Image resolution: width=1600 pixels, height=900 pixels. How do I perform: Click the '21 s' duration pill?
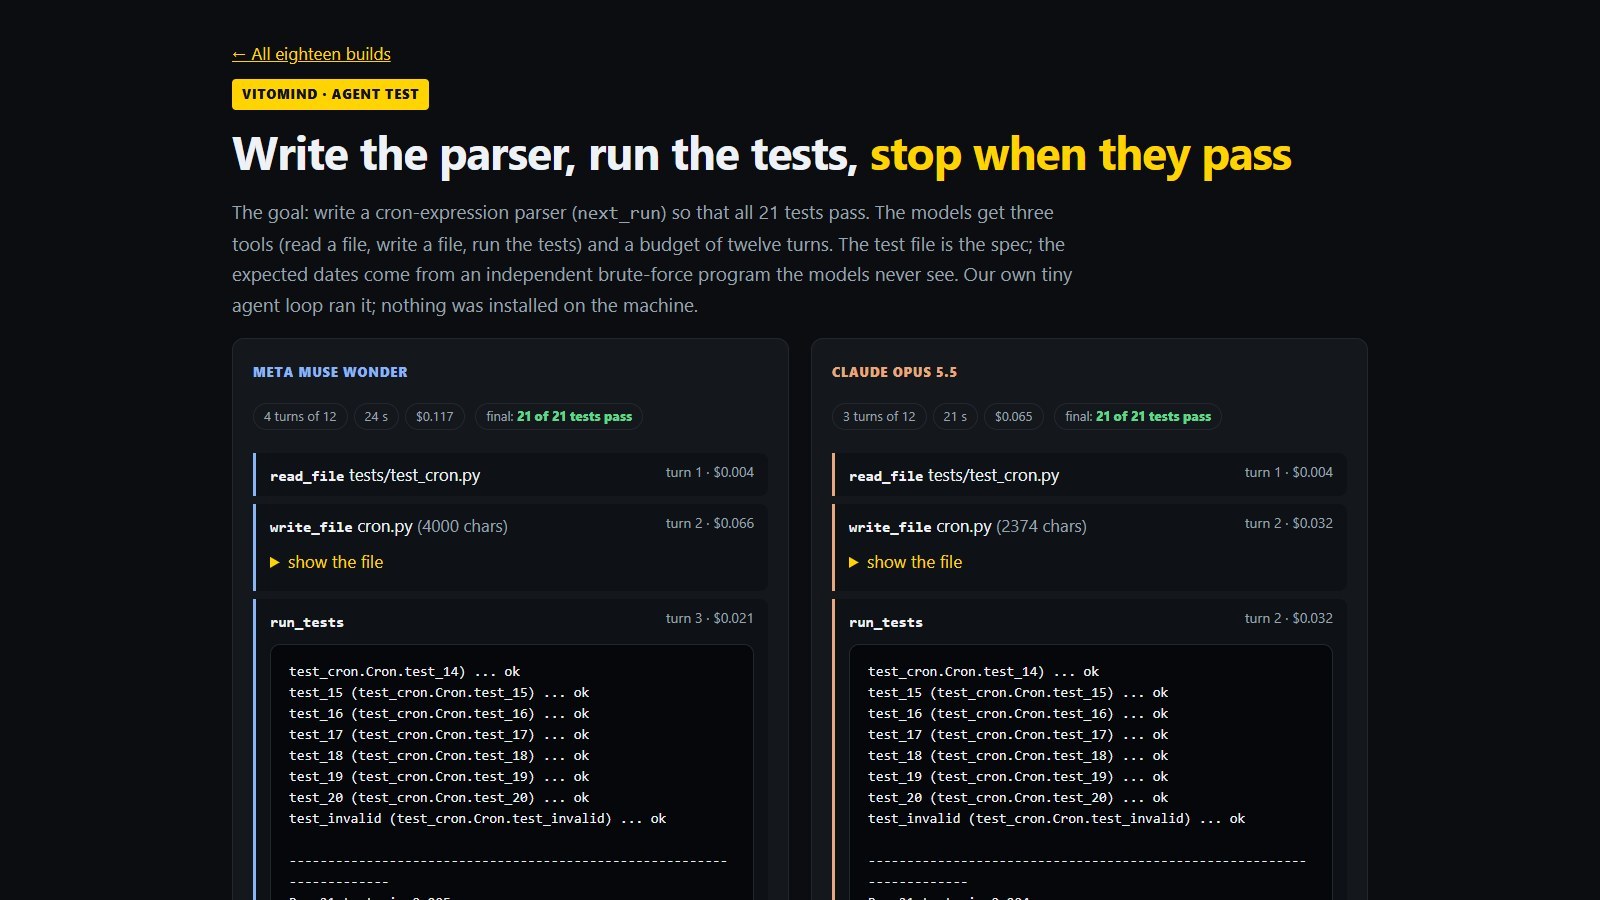click(x=955, y=416)
